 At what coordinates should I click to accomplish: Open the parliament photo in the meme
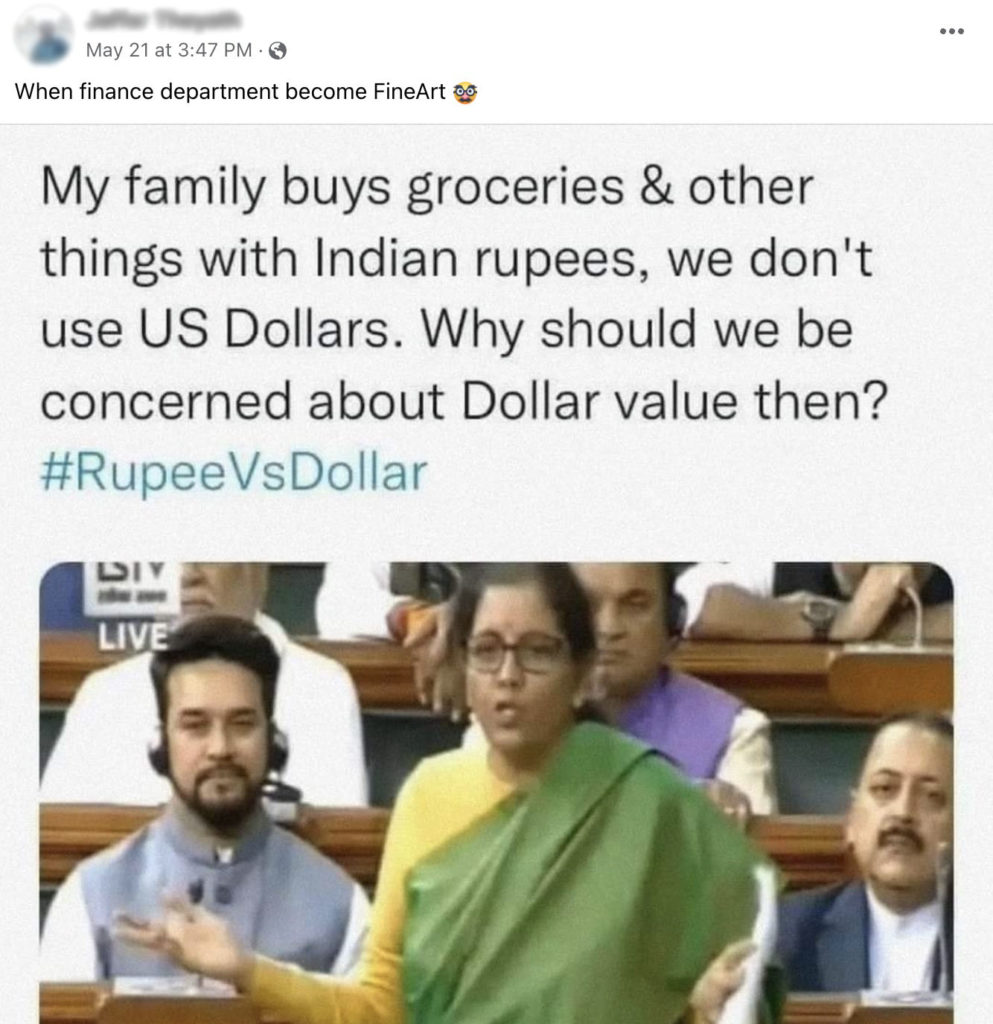pos(496,792)
